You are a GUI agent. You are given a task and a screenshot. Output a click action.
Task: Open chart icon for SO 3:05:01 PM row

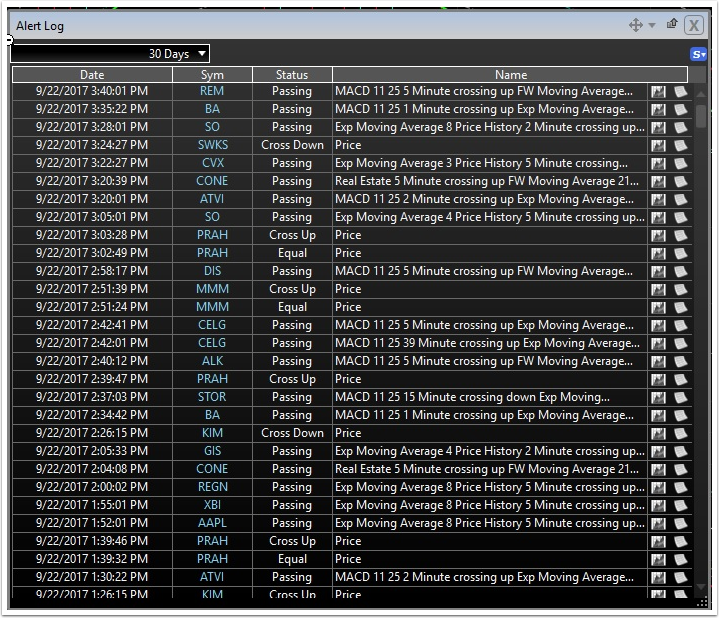click(658, 217)
